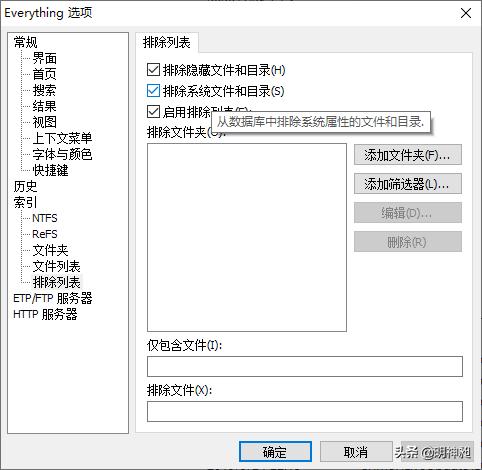
Task: Select 文件夹 under 索引
Action: [51, 250]
